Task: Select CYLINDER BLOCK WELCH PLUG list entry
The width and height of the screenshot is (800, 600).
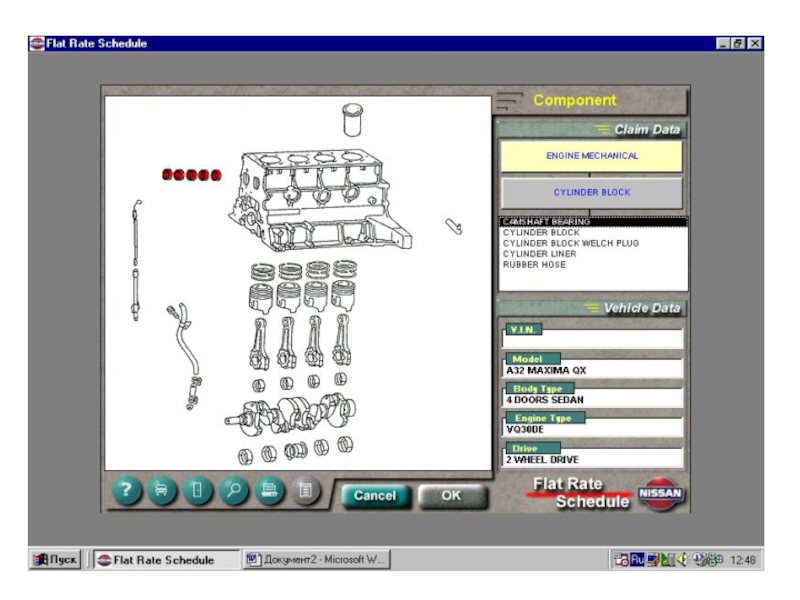Action: coord(593,243)
